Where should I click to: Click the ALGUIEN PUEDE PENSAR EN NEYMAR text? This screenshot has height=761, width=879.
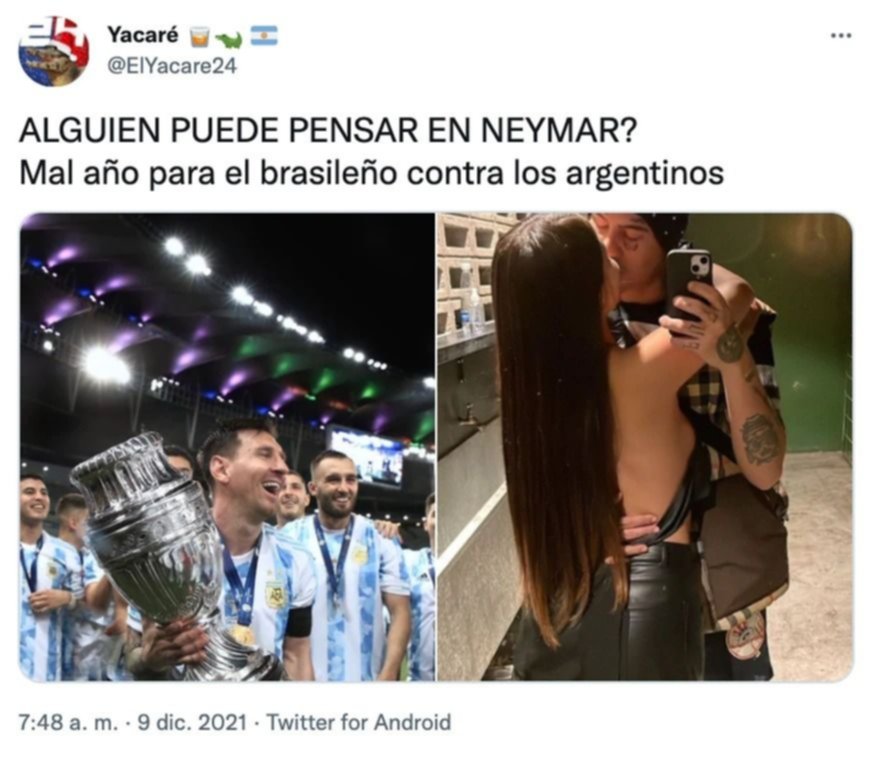pyautogui.click(x=328, y=131)
